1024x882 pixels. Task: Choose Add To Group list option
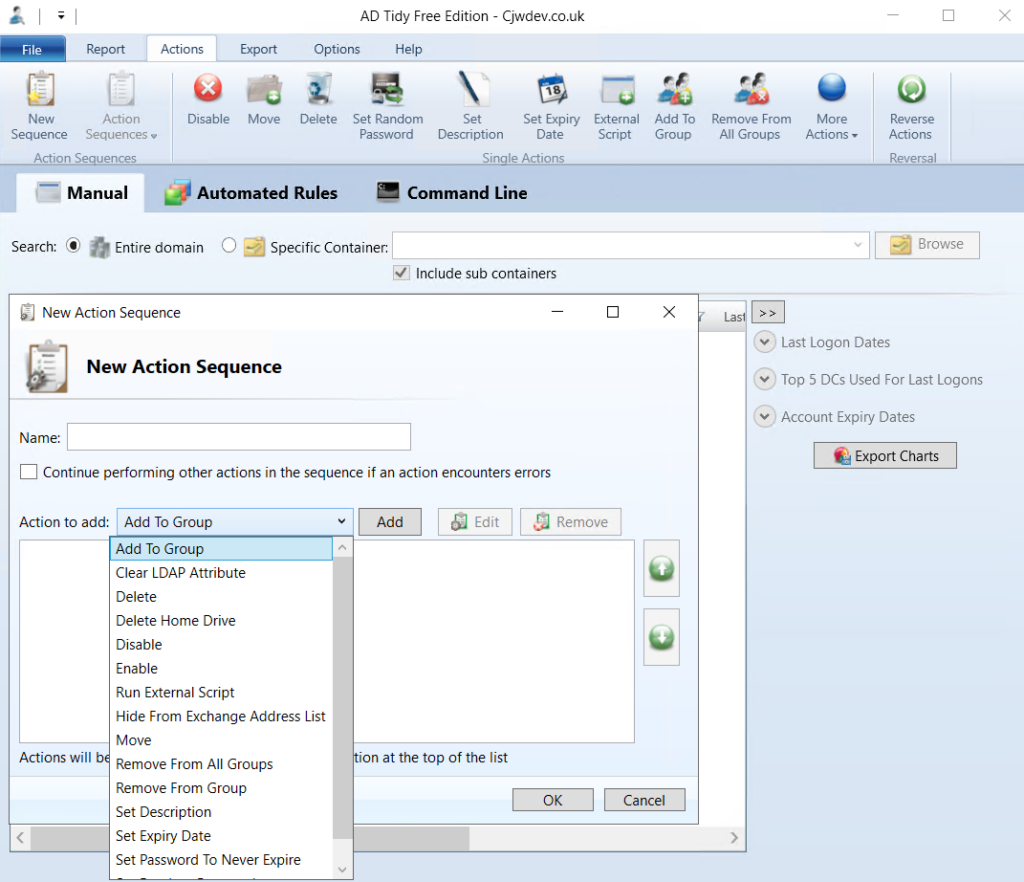221,548
